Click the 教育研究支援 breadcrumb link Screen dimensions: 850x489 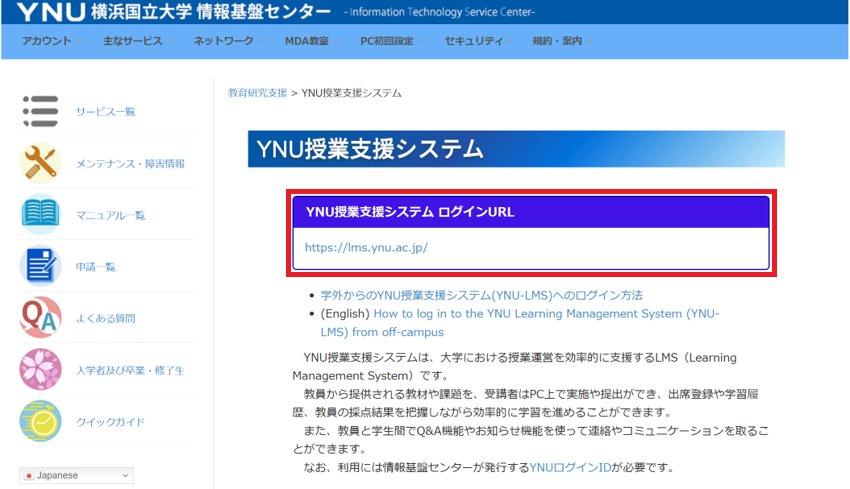[257, 93]
